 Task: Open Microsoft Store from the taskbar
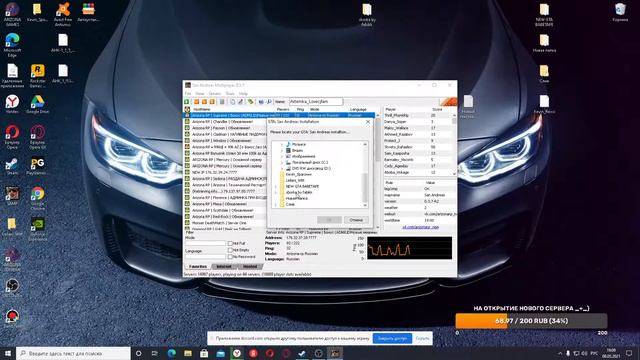[204, 353]
